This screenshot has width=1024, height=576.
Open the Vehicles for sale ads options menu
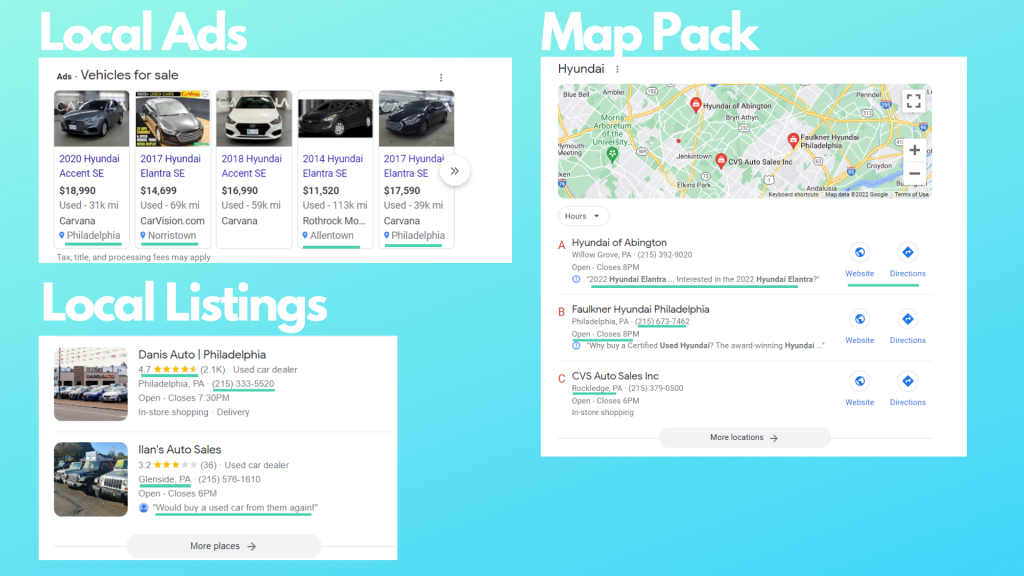click(441, 78)
